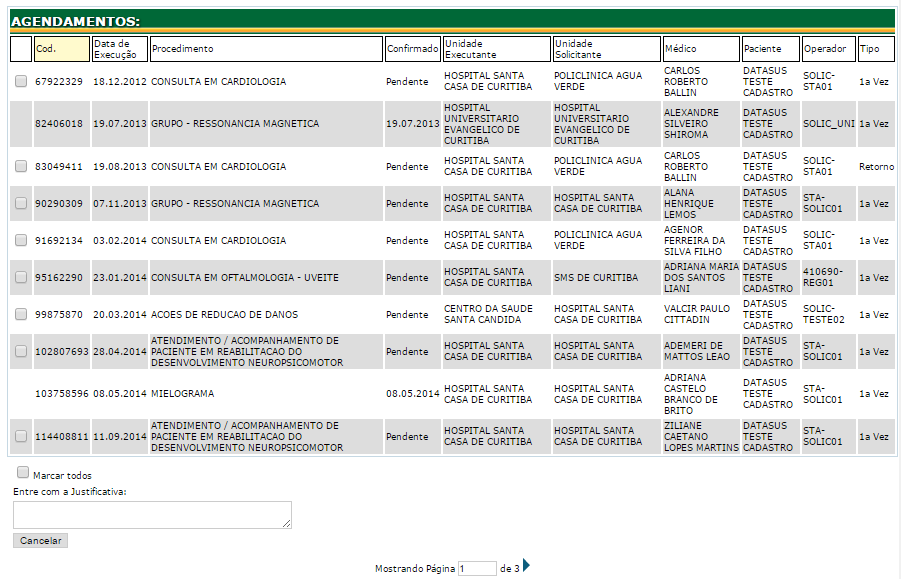
Task: Check the last row 114408811 checkbox
Action: pyautogui.click(x=22, y=436)
